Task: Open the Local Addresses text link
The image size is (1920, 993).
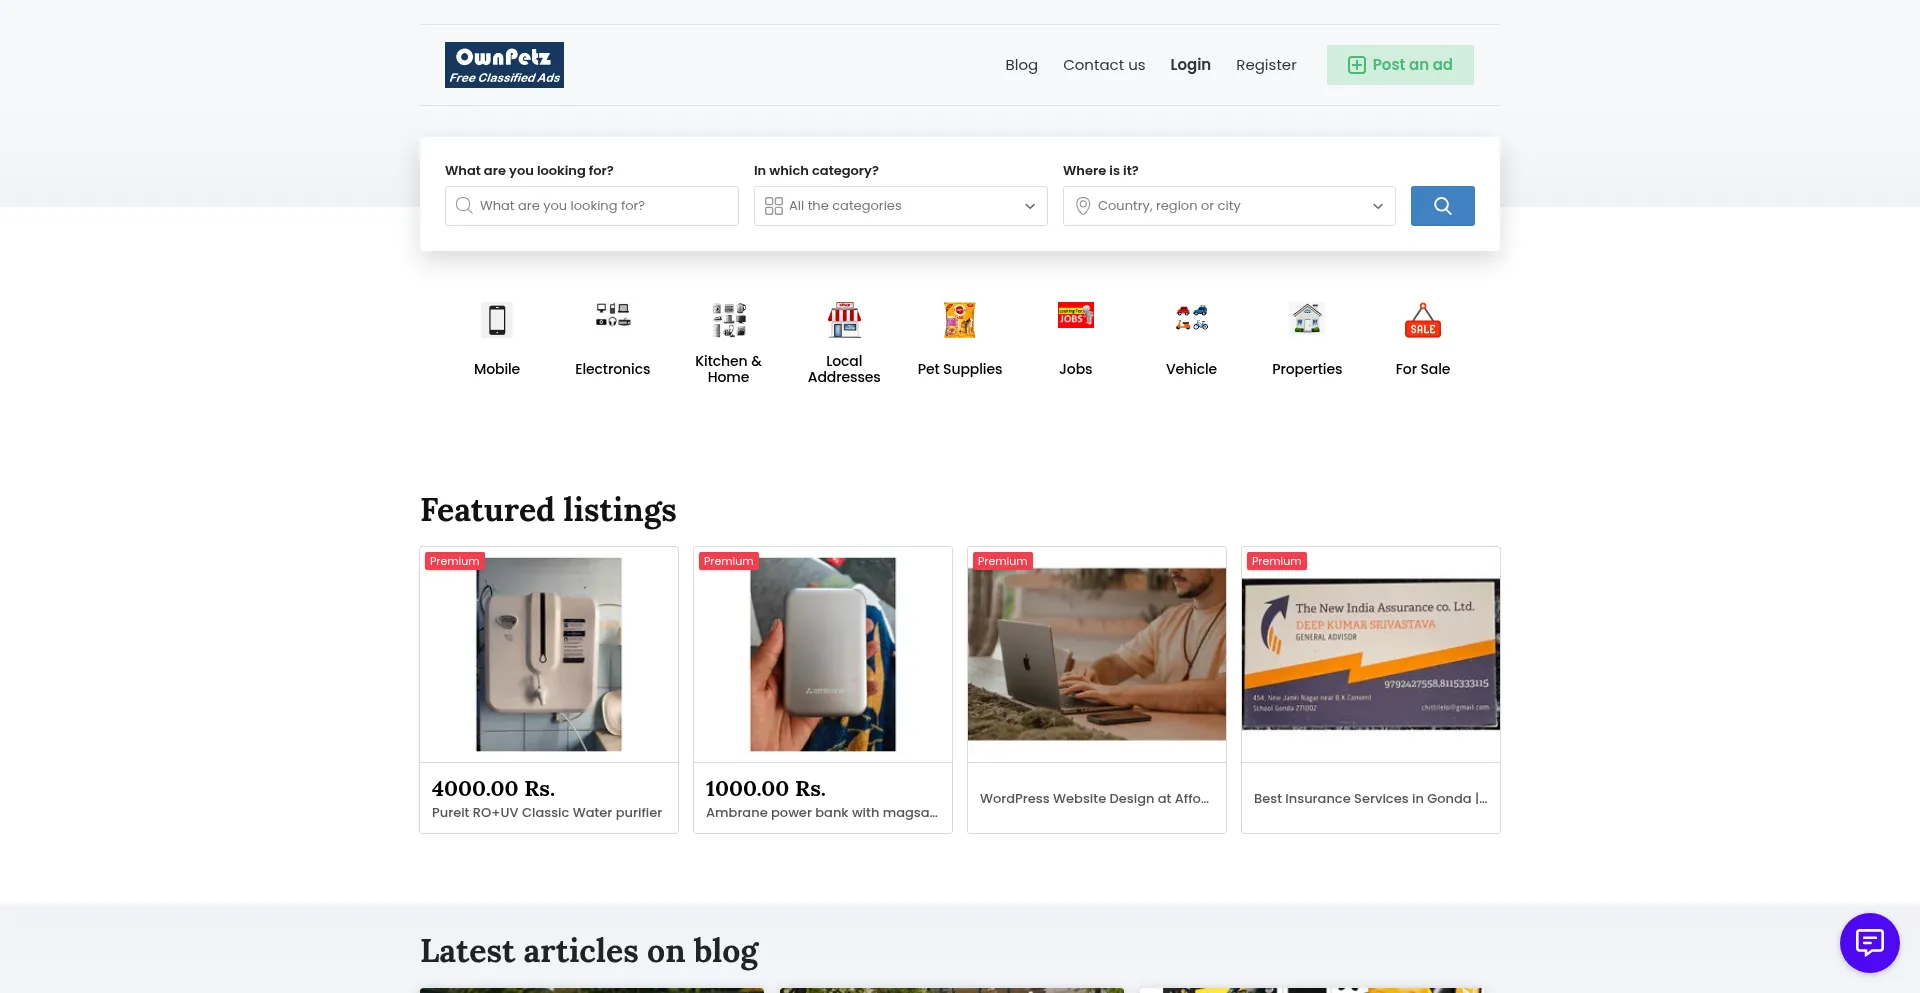Action: (844, 369)
